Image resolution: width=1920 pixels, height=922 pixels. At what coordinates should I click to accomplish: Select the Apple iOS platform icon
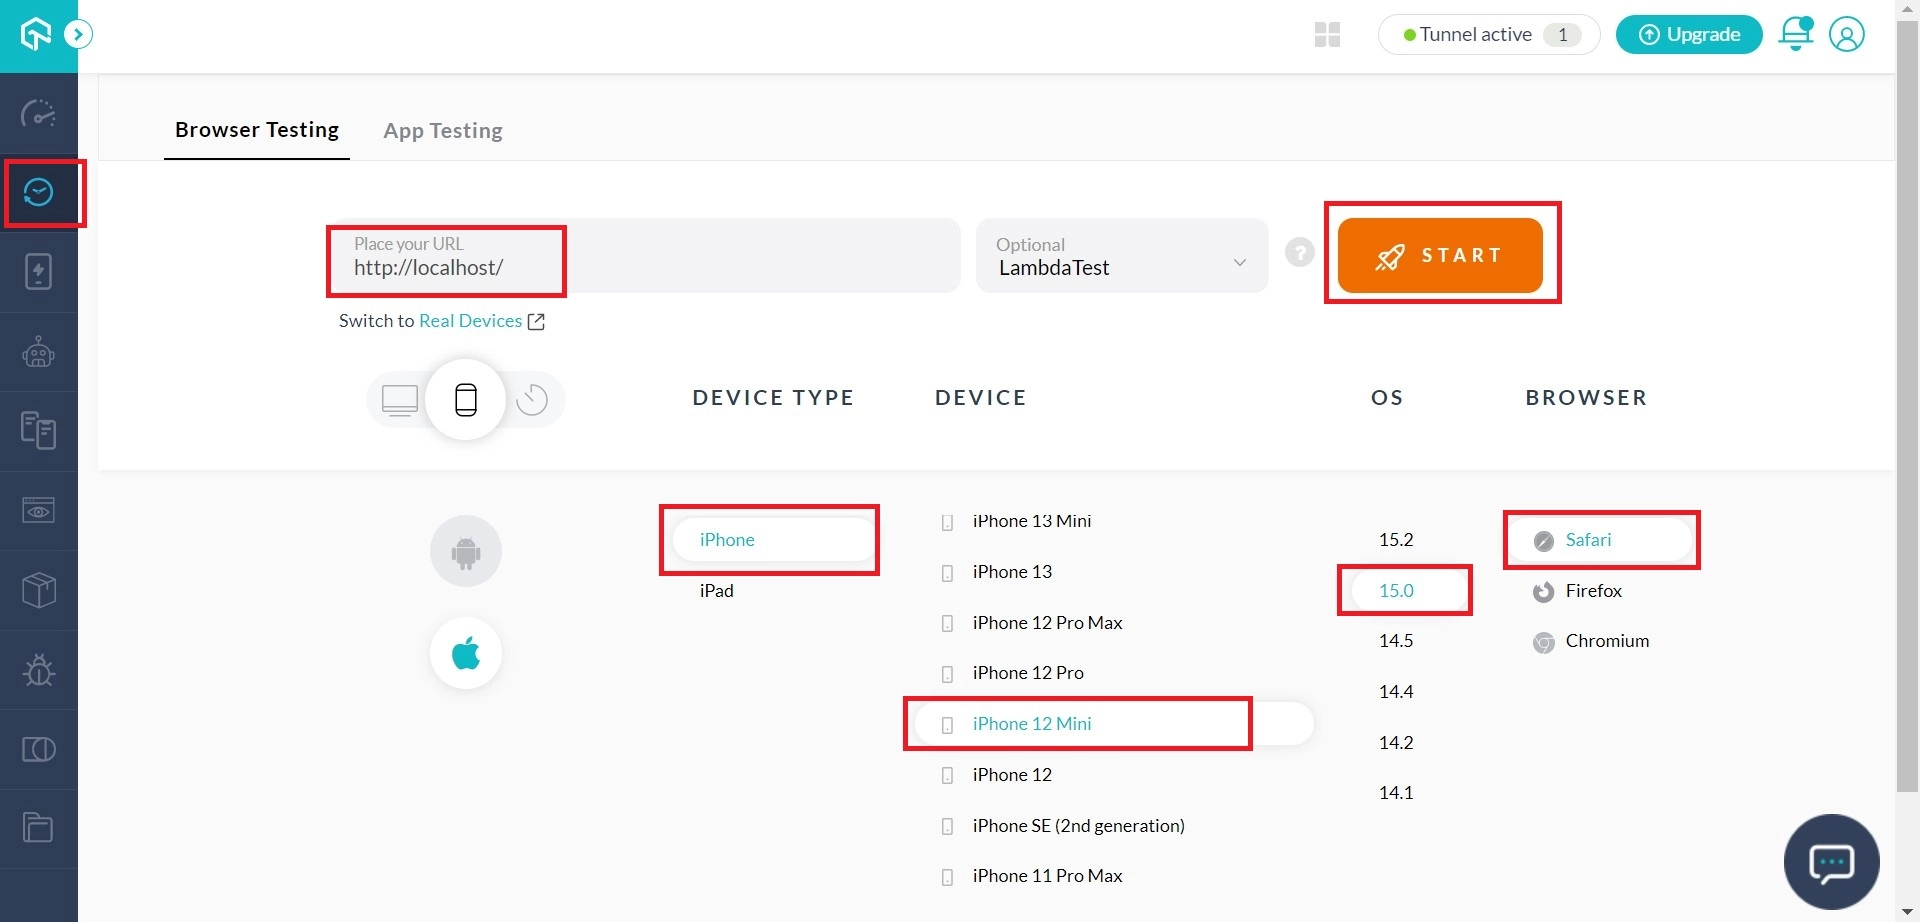[466, 654]
